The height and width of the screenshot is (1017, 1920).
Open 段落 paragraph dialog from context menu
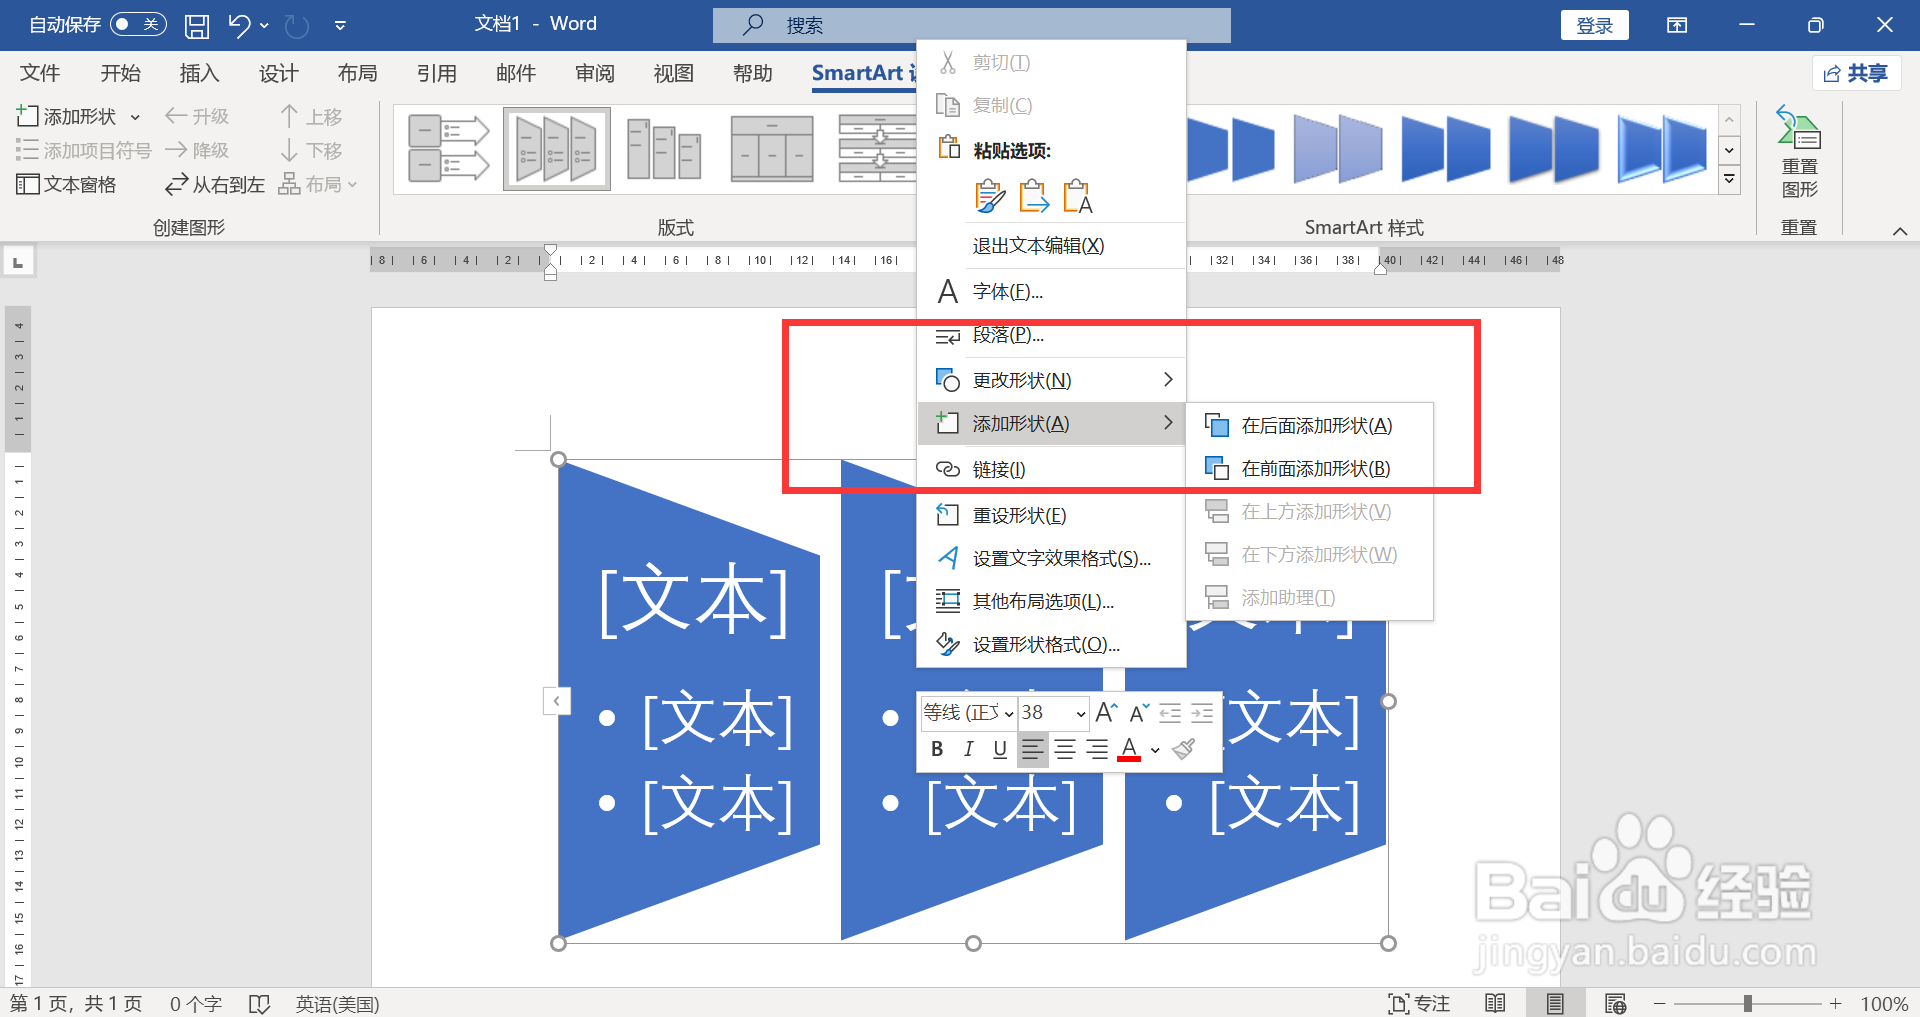point(1051,335)
